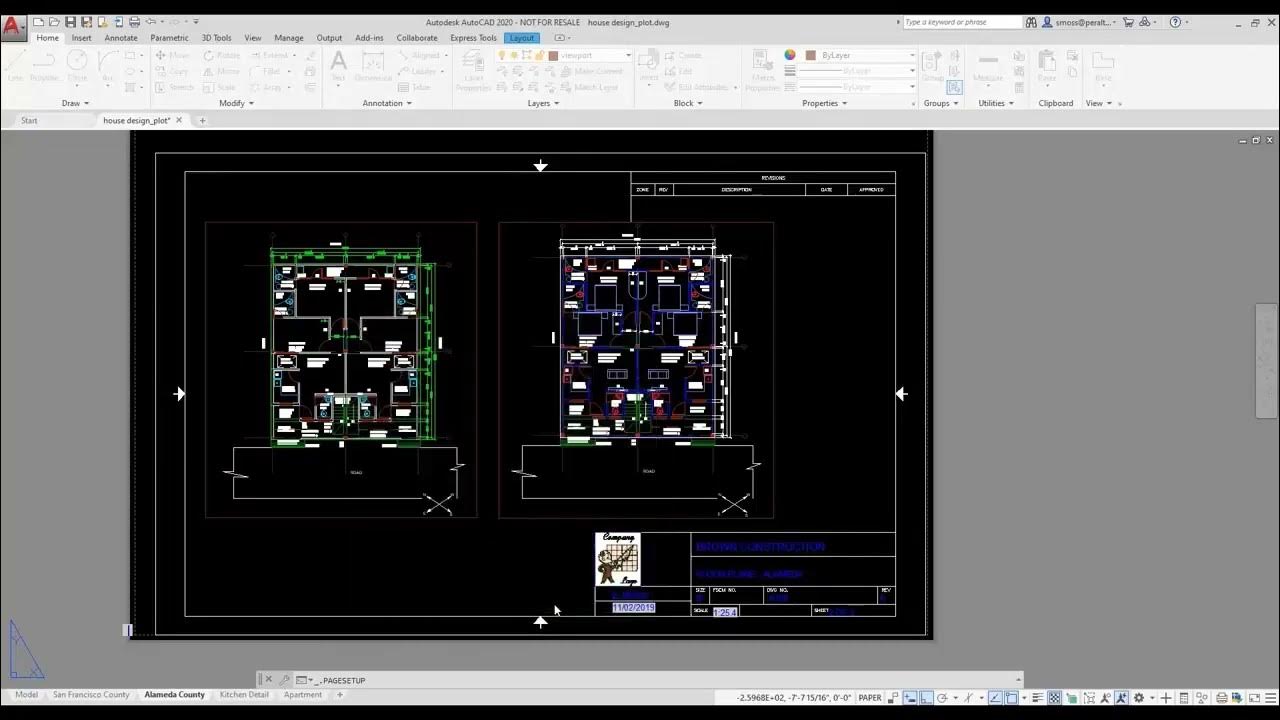Select the Text tool in Annotation panel
1280x720 pixels.
338,66
